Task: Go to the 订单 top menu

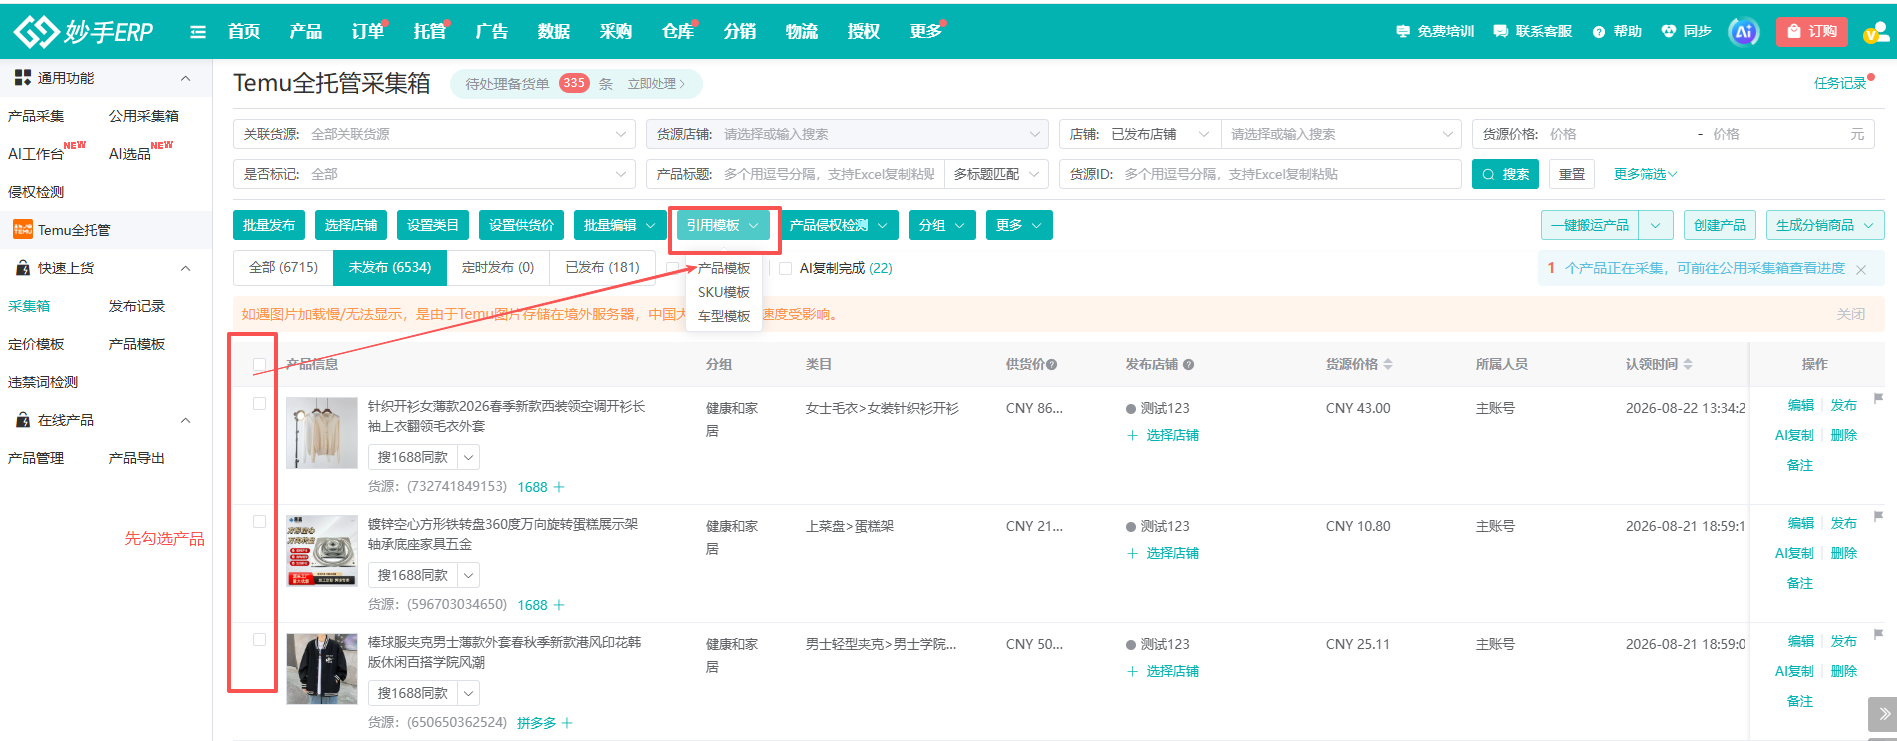Action: tap(368, 32)
